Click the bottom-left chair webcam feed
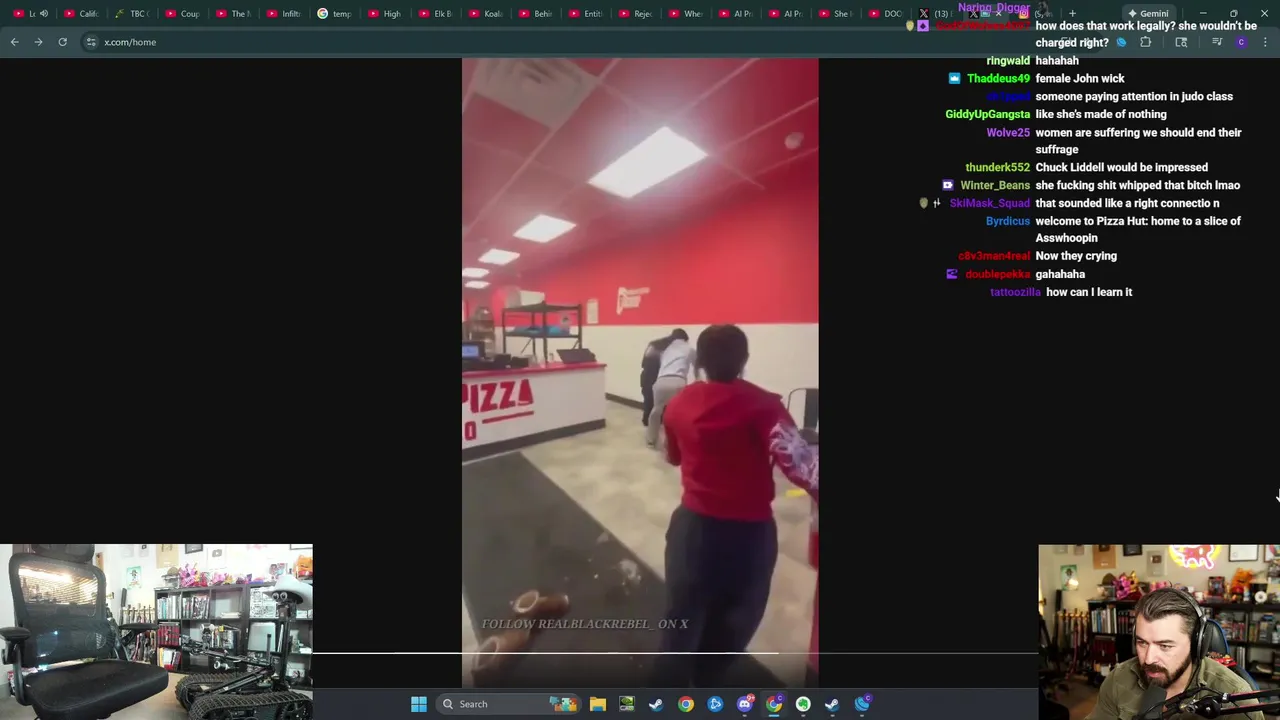This screenshot has width=1280, height=720. pyautogui.click(x=156, y=632)
